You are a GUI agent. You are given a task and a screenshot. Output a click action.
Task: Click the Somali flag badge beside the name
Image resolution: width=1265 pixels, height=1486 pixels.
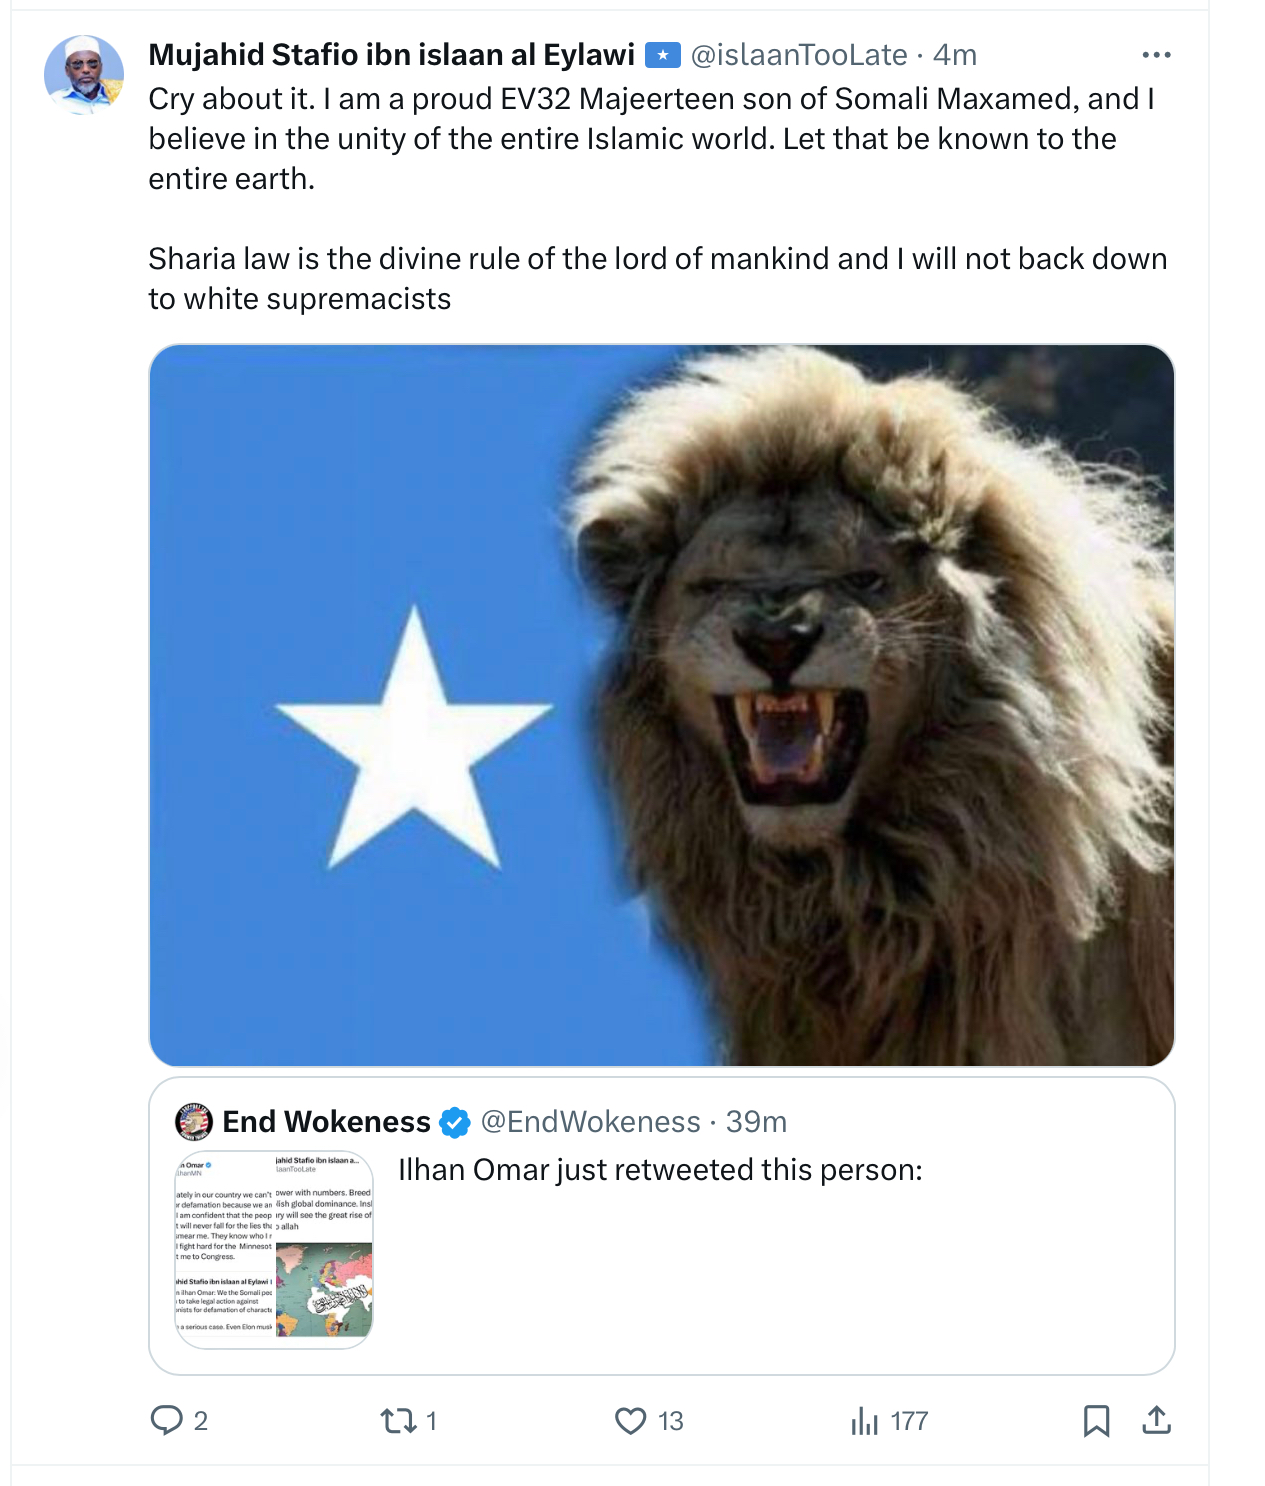(662, 55)
